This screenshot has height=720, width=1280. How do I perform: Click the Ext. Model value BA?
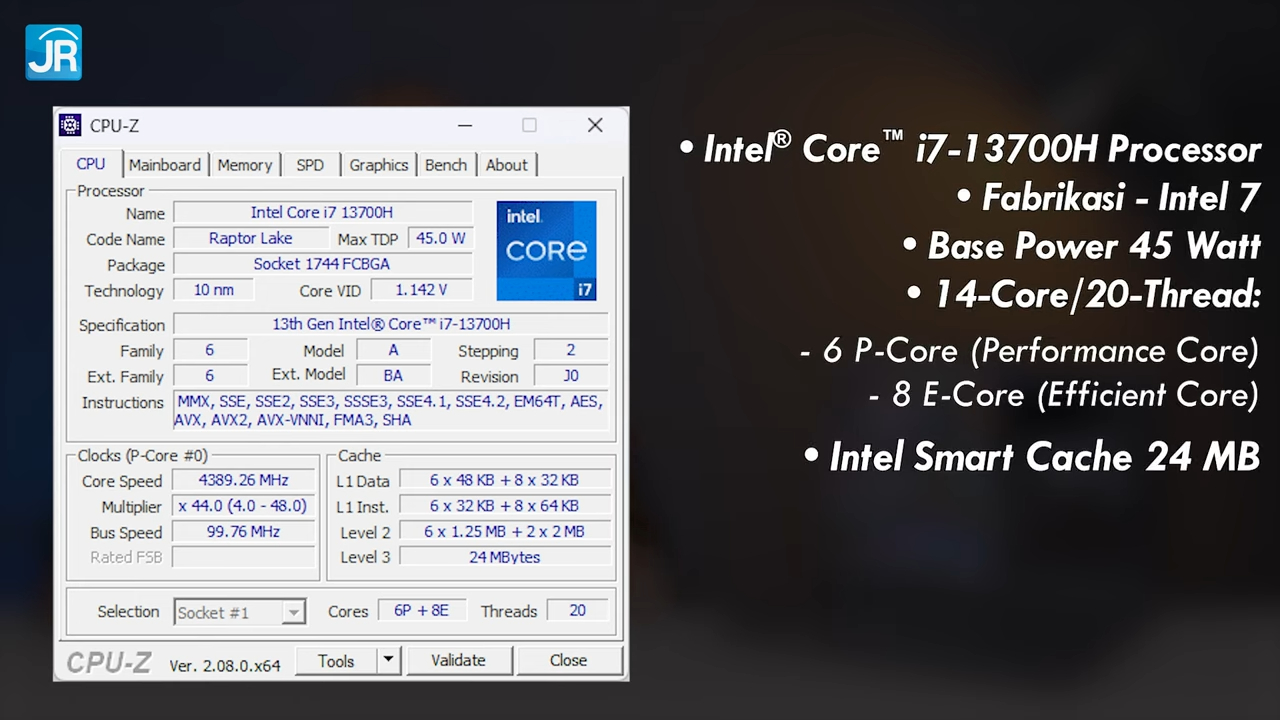click(393, 376)
